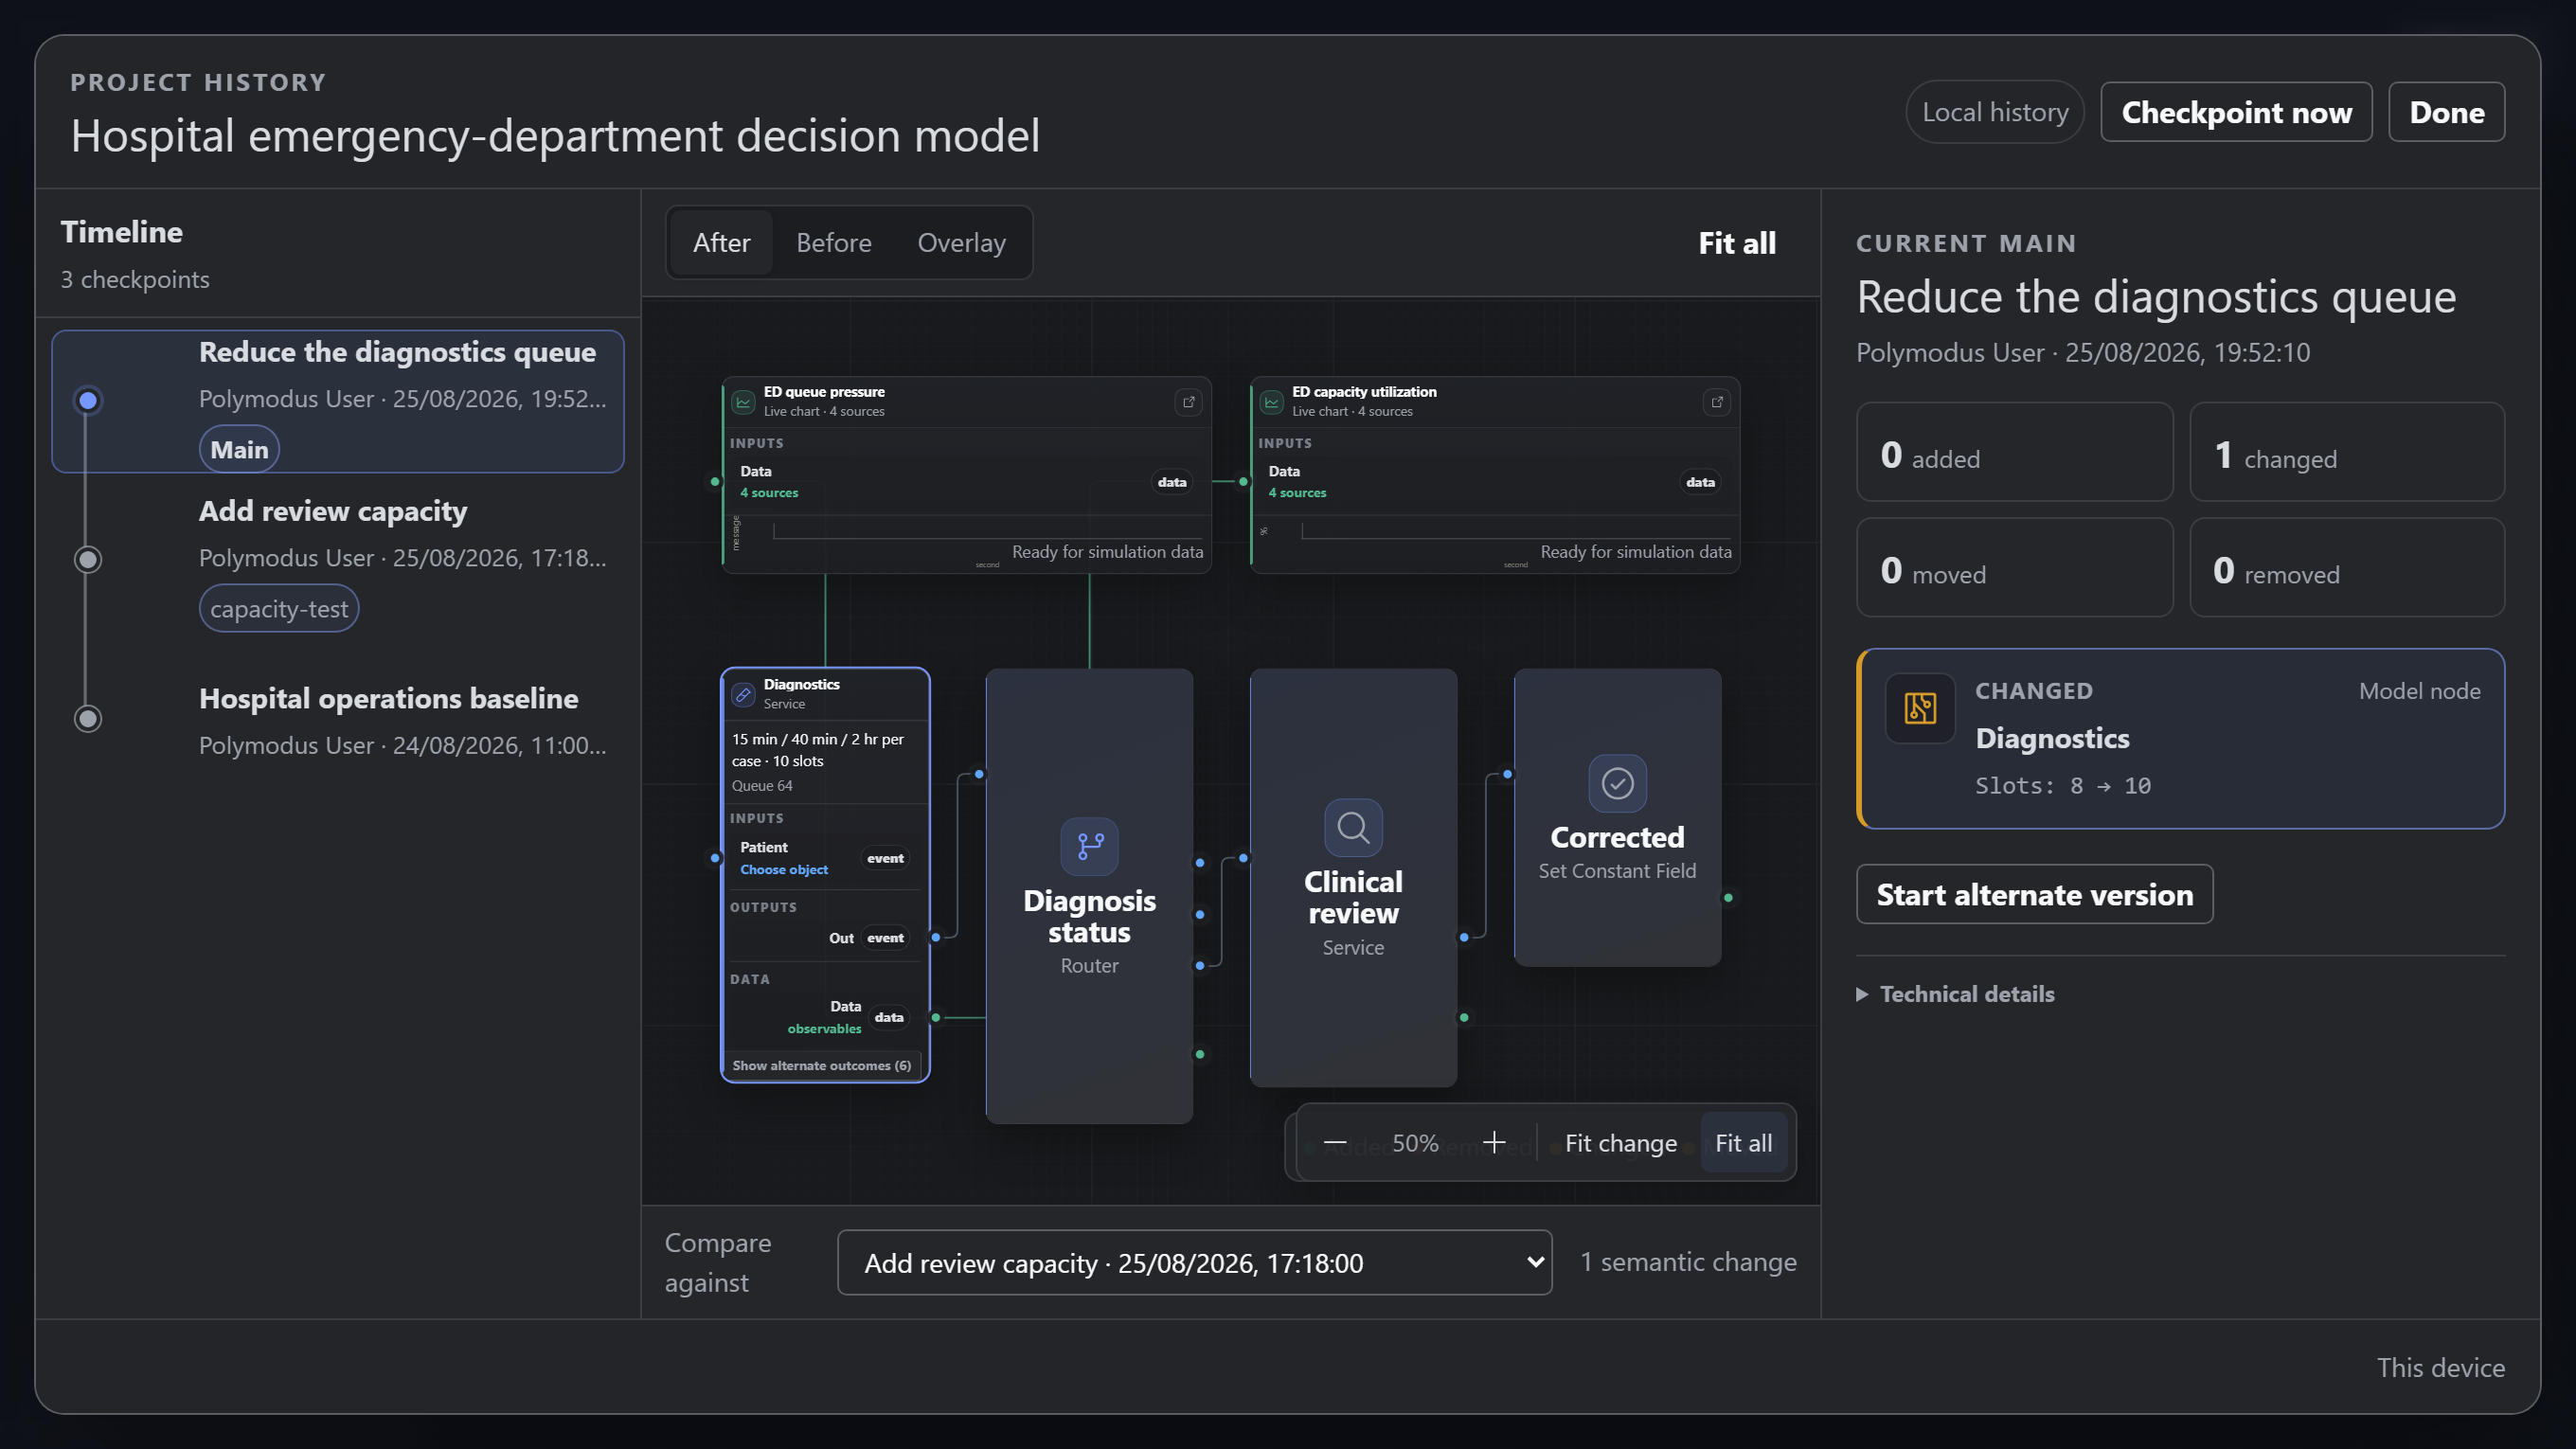Viewport: 2576px width, 1449px height.
Task: Expand Show alternate outcomes (6)
Action: (x=821, y=1066)
